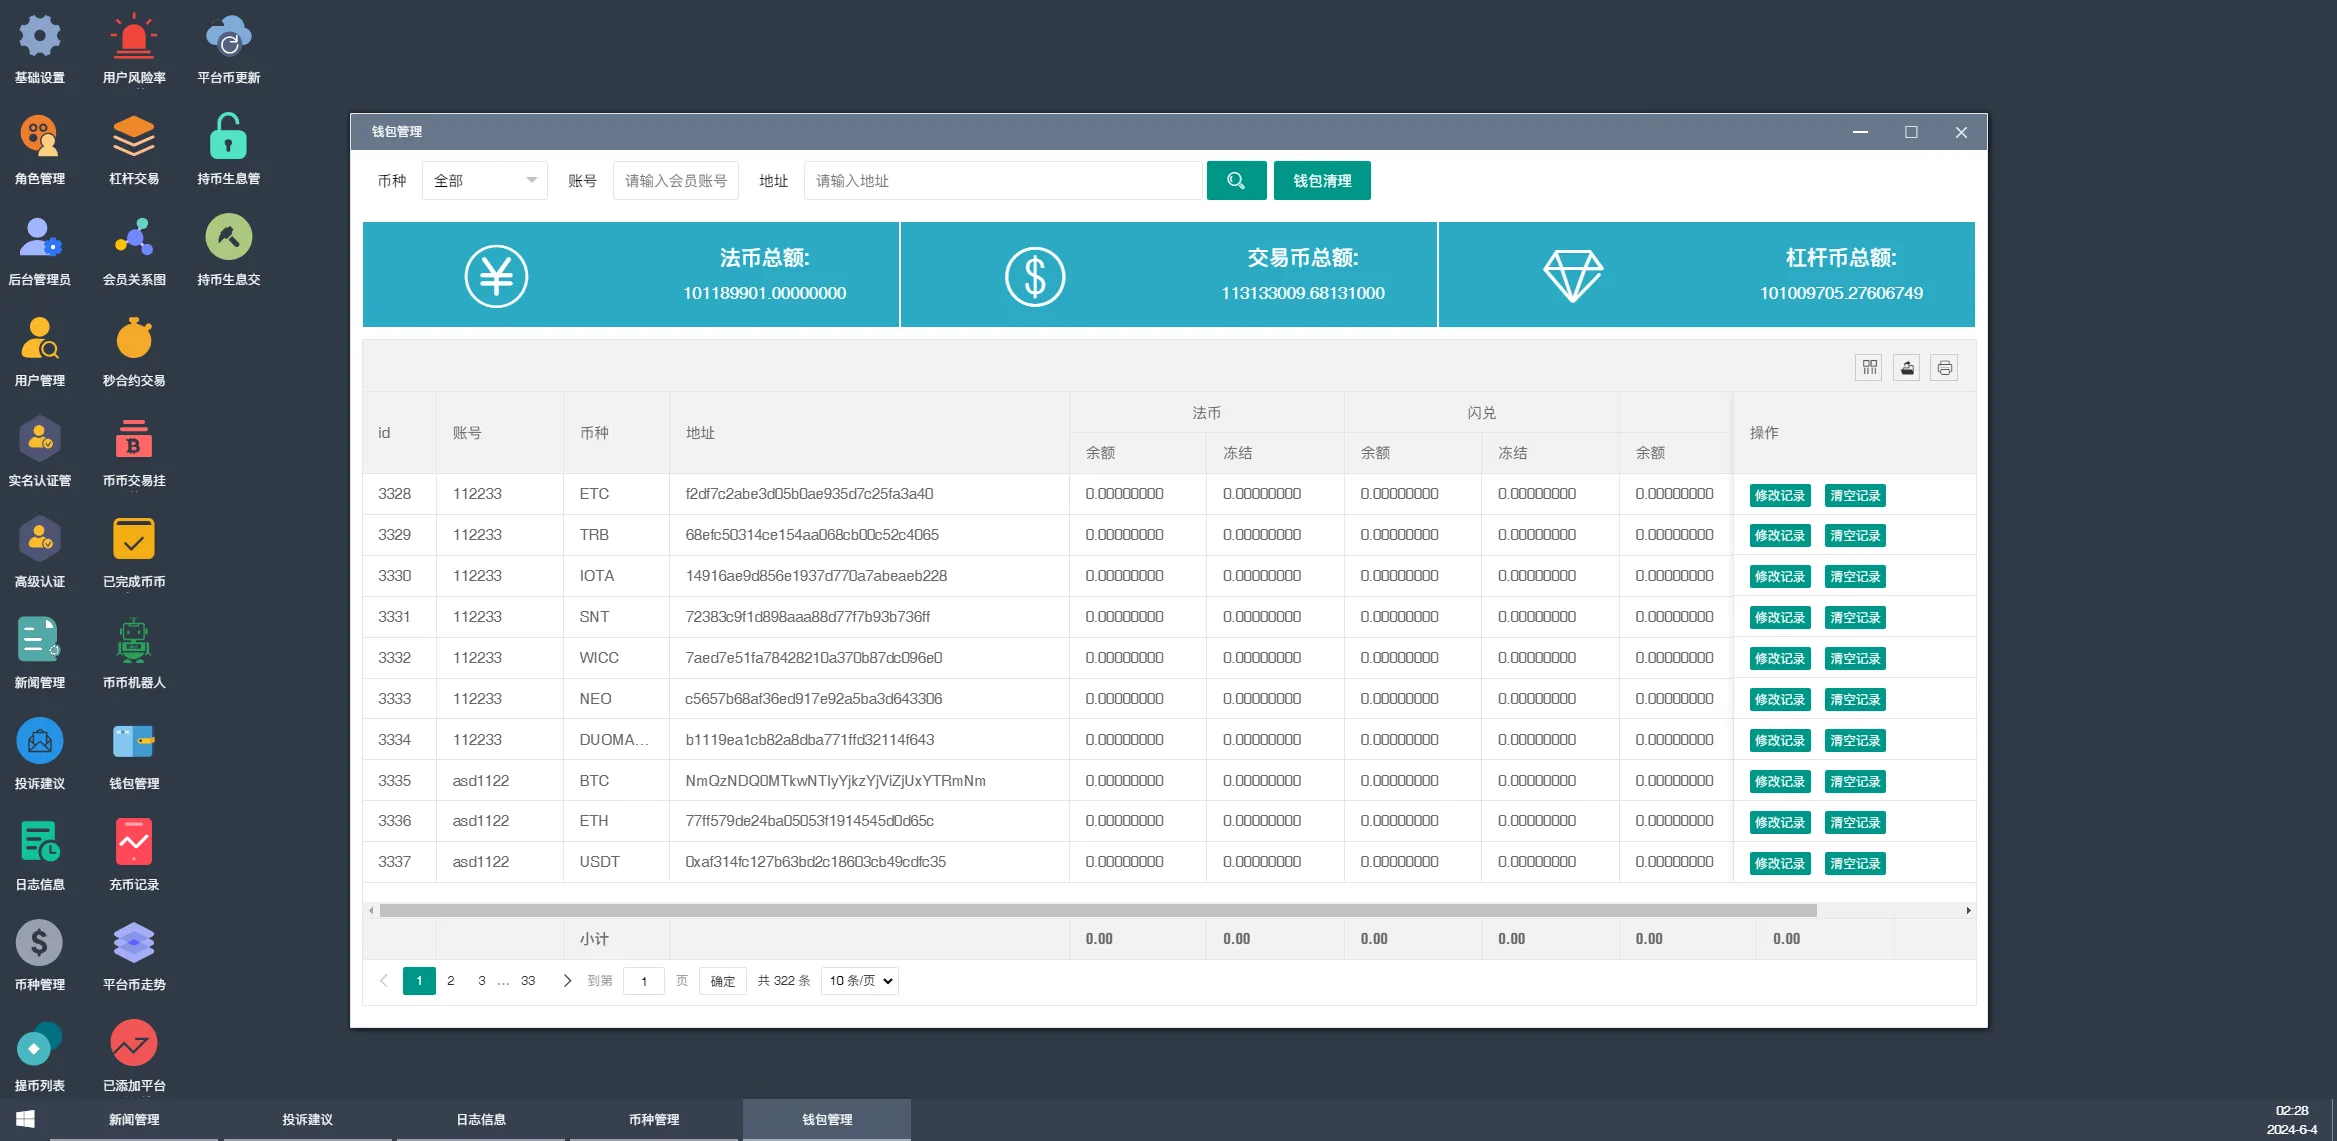2337x1141 pixels.
Task: Click the table's horizontal scrollbar
Action: (1097, 911)
